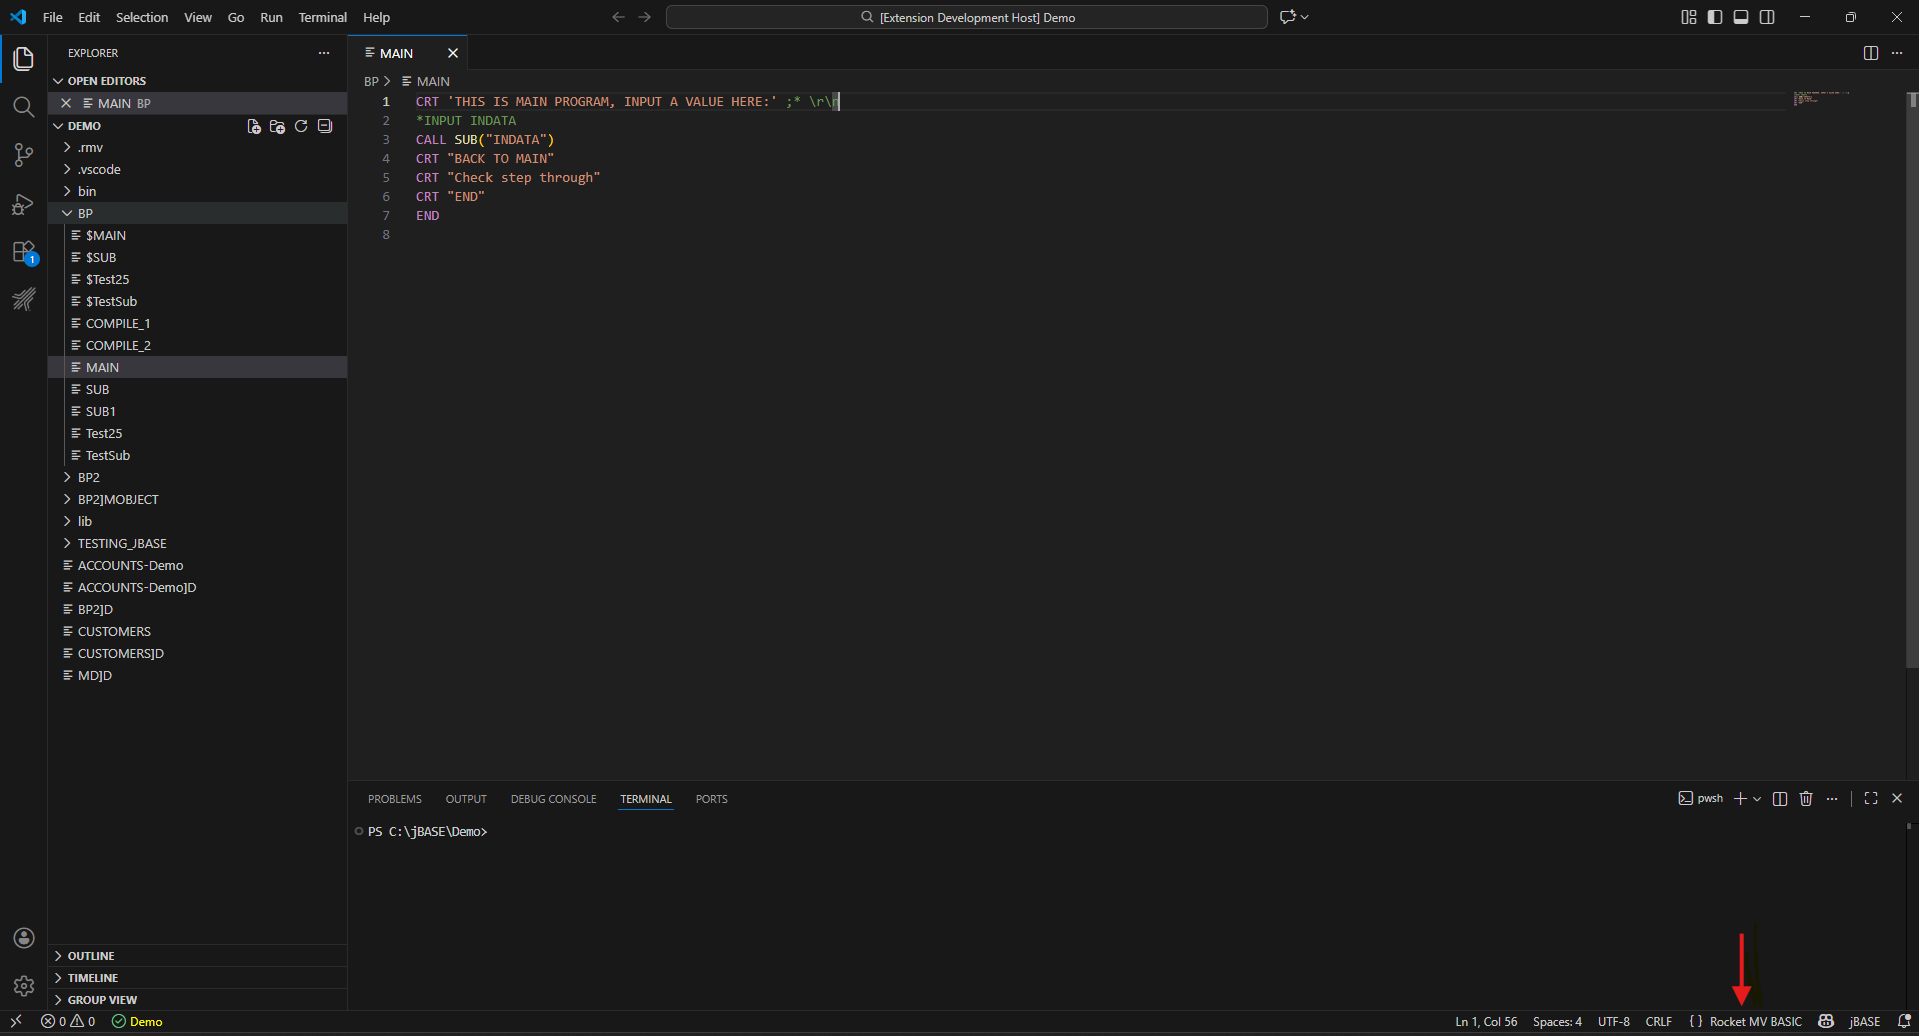1919x1036 pixels.
Task: Click the CRLF end-of-line selector
Action: point(1658,1022)
